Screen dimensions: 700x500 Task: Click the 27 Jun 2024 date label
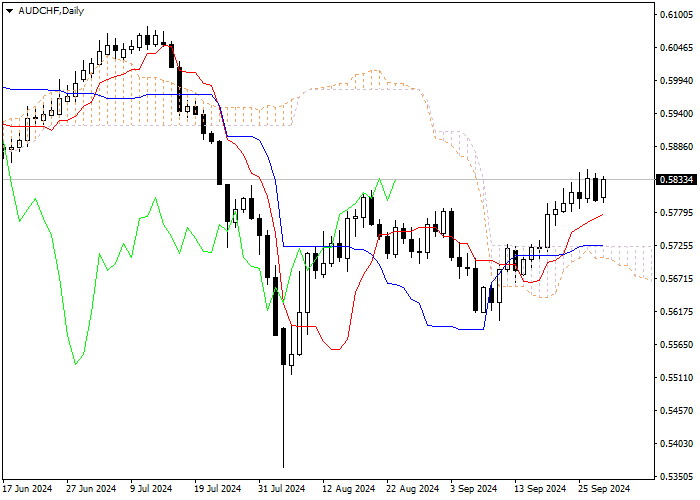click(x=92, y=489)
